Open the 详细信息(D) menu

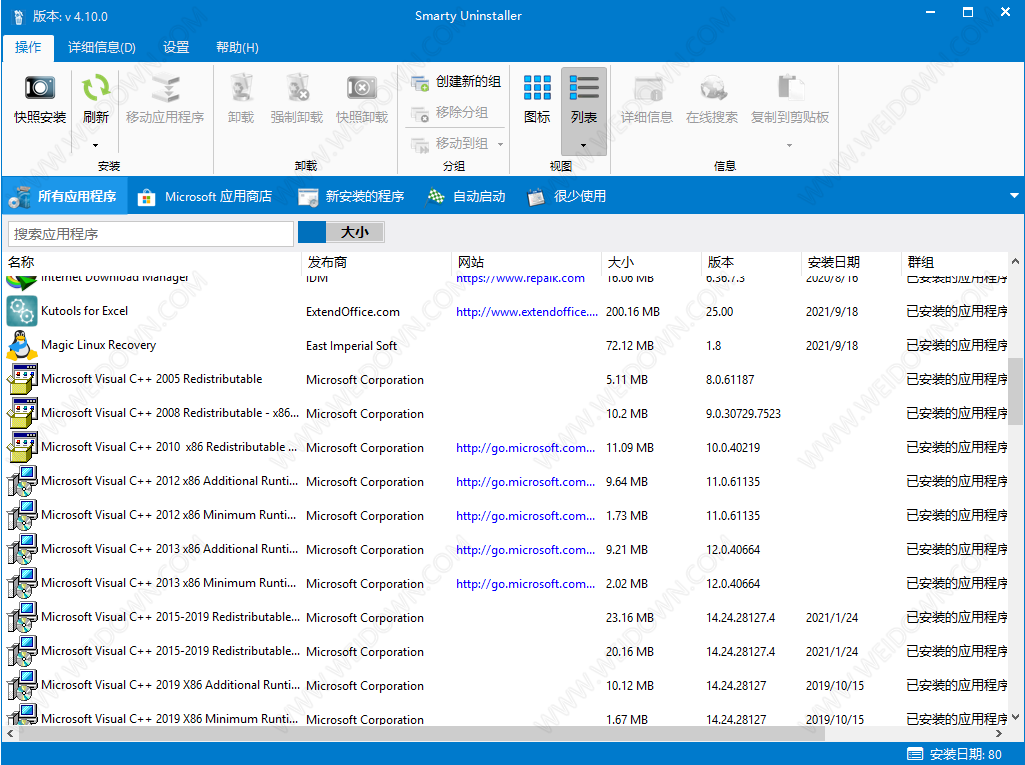pyautogui.click(x=102, y=47)
